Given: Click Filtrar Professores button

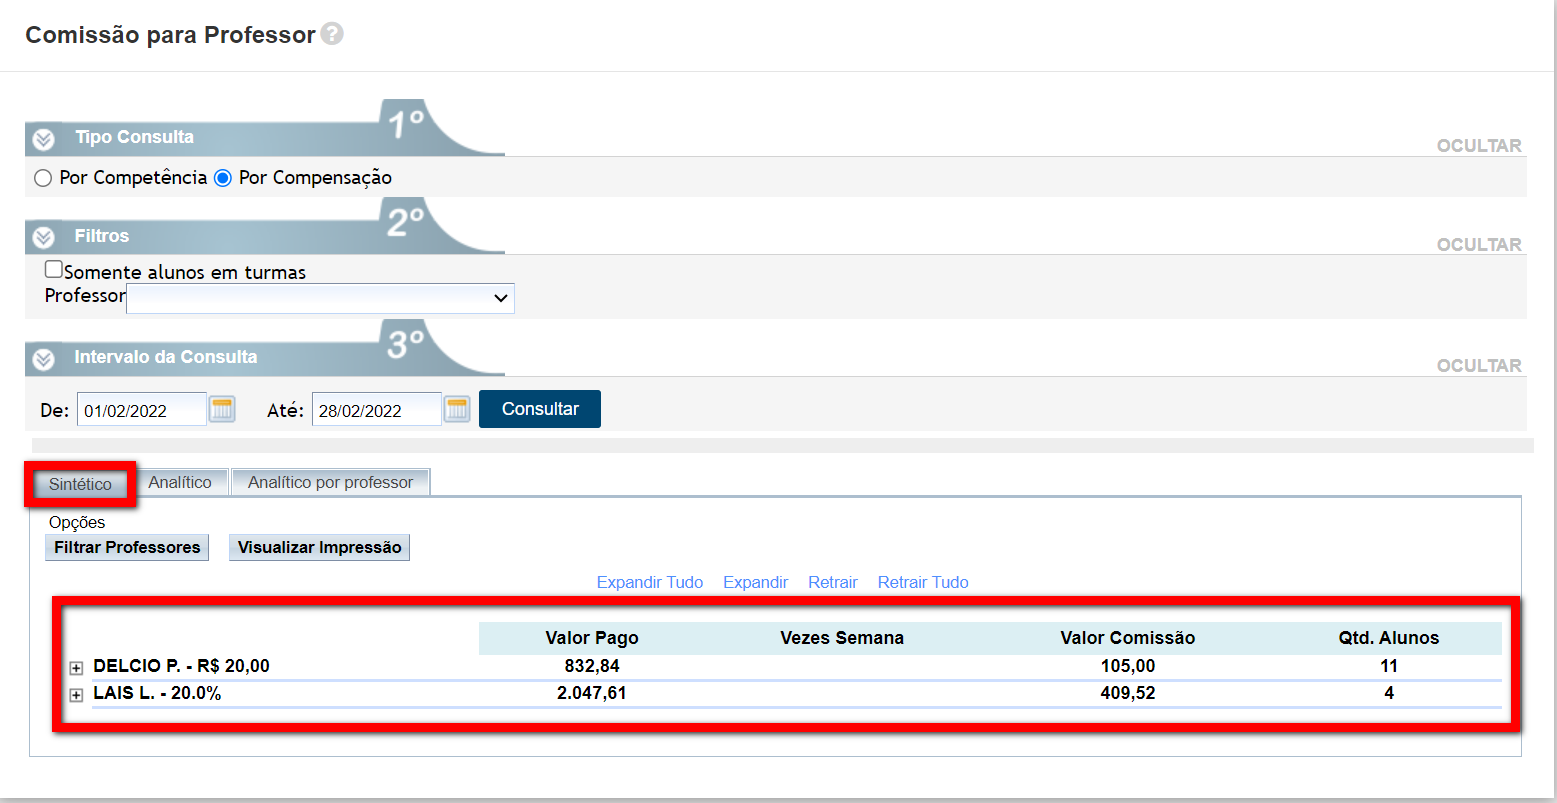Looking at the screenshot, I should [x=127, y=547].
